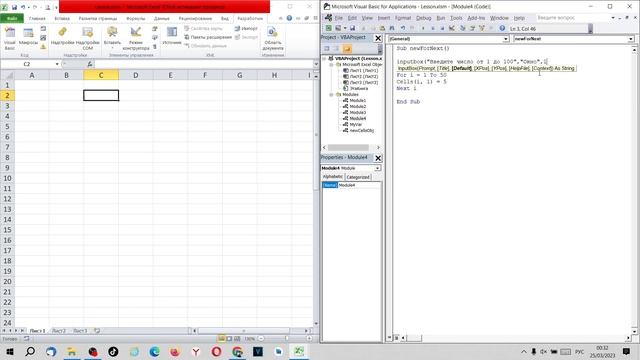Open Visual Basic from the Excel ribbon
Image resolution: width=640 pixels, height=360 pixels.
[10, 39]
